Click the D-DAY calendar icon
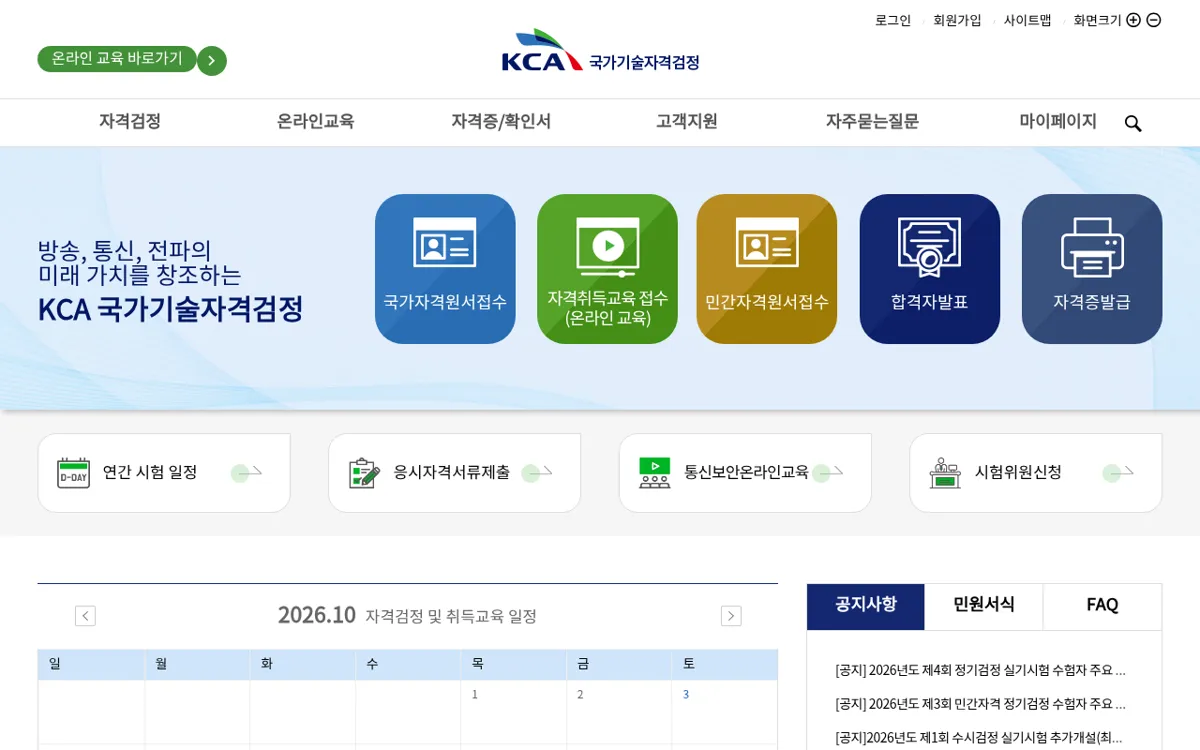Image resolution: width=1200 pixels, height=750 pixels. click(x=73, y=472)
